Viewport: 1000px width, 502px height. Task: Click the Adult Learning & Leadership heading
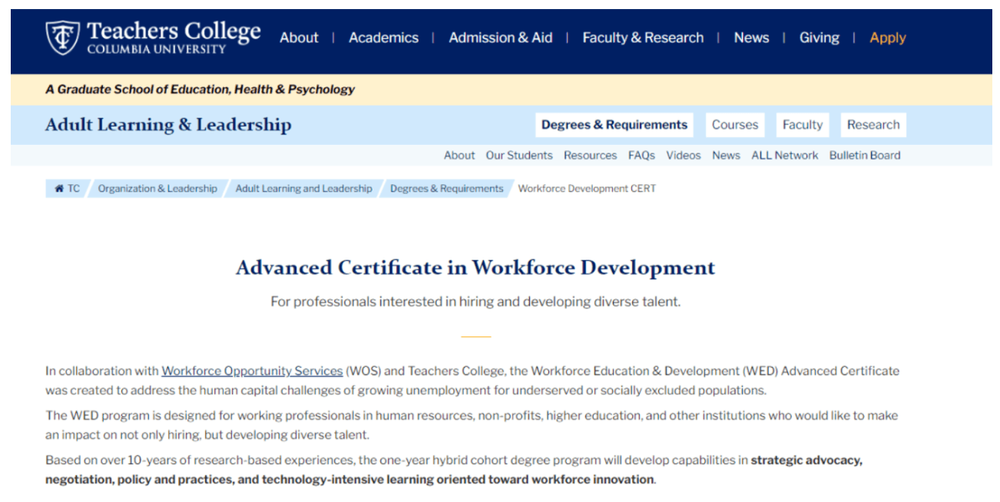click(168, 125)
